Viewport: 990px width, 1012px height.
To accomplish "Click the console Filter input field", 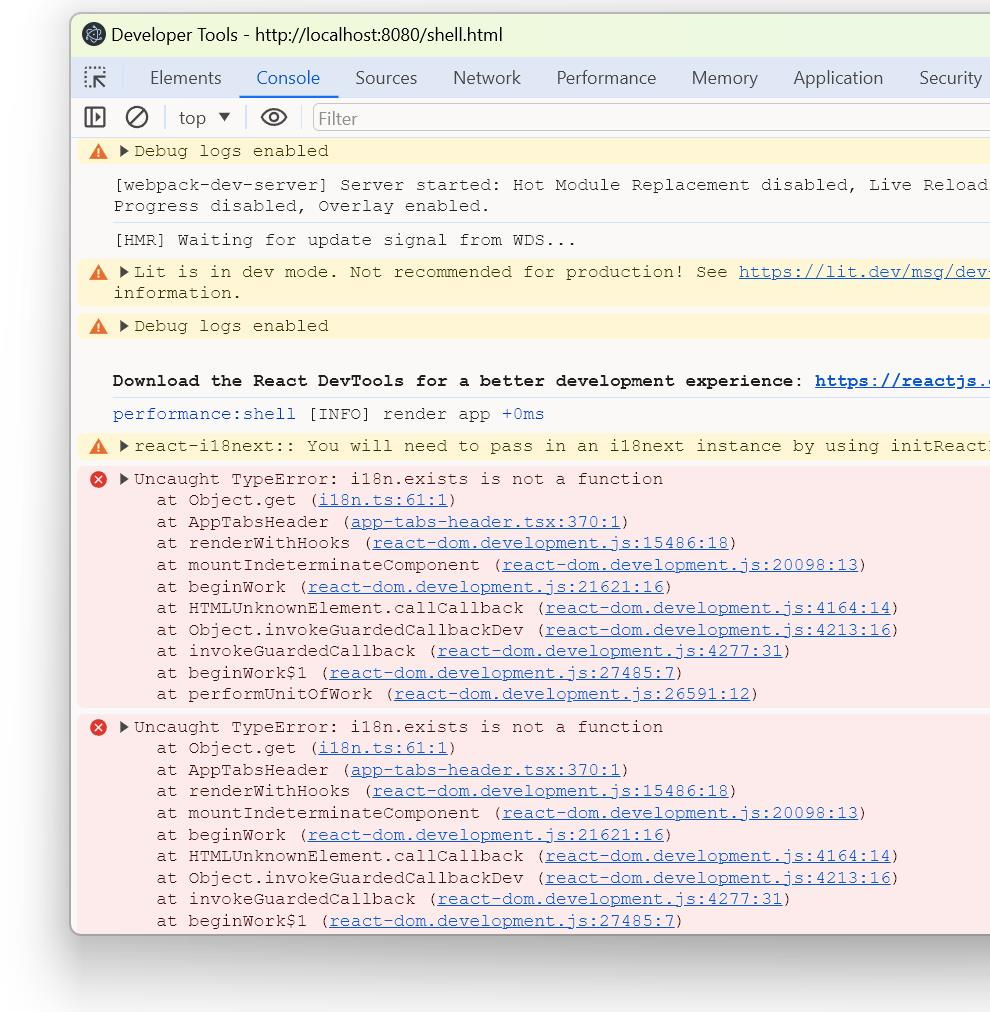I will [650, 118].
